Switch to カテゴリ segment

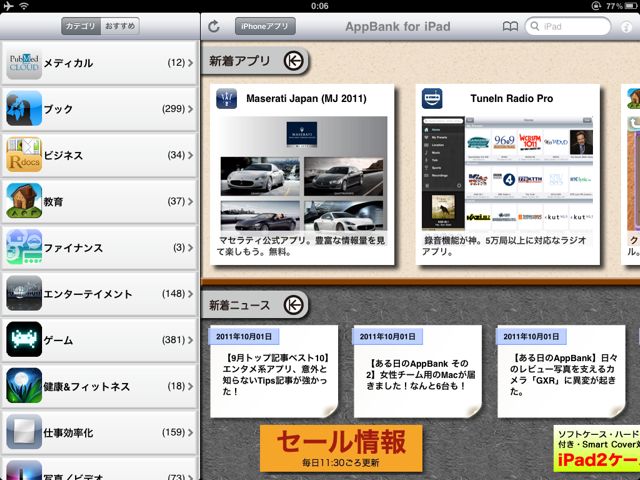[81, 26]
